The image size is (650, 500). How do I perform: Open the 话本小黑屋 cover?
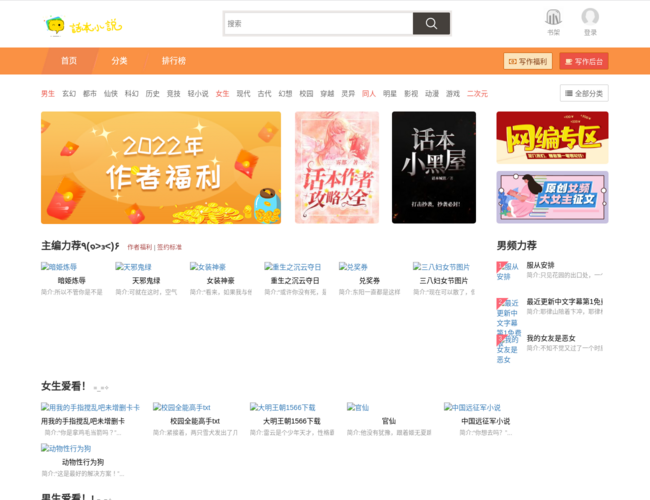(434, 167)
